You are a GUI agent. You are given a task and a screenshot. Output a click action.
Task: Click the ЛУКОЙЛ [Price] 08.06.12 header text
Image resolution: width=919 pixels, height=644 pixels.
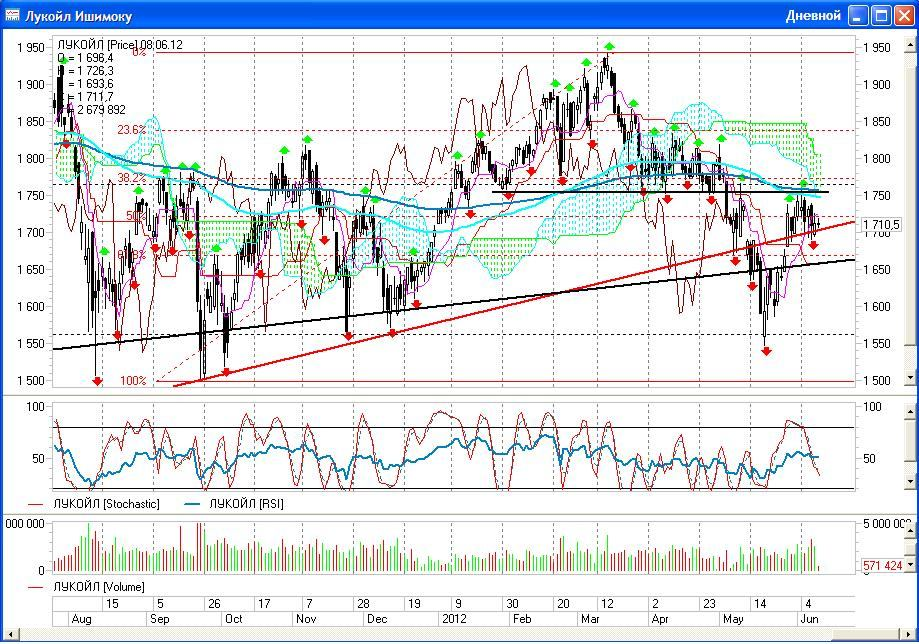[120, 45]
